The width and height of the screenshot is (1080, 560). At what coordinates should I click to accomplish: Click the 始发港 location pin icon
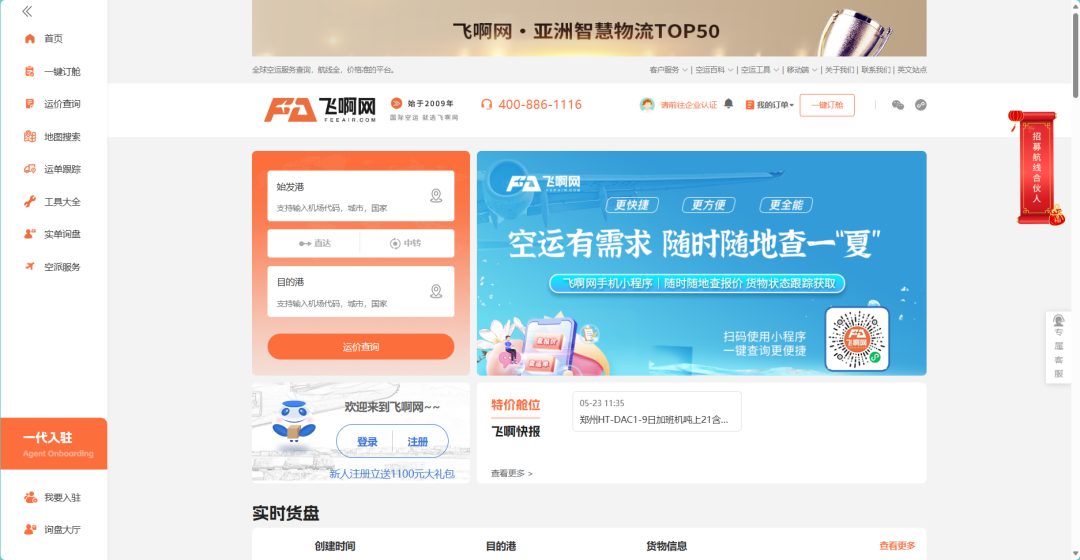436,196
